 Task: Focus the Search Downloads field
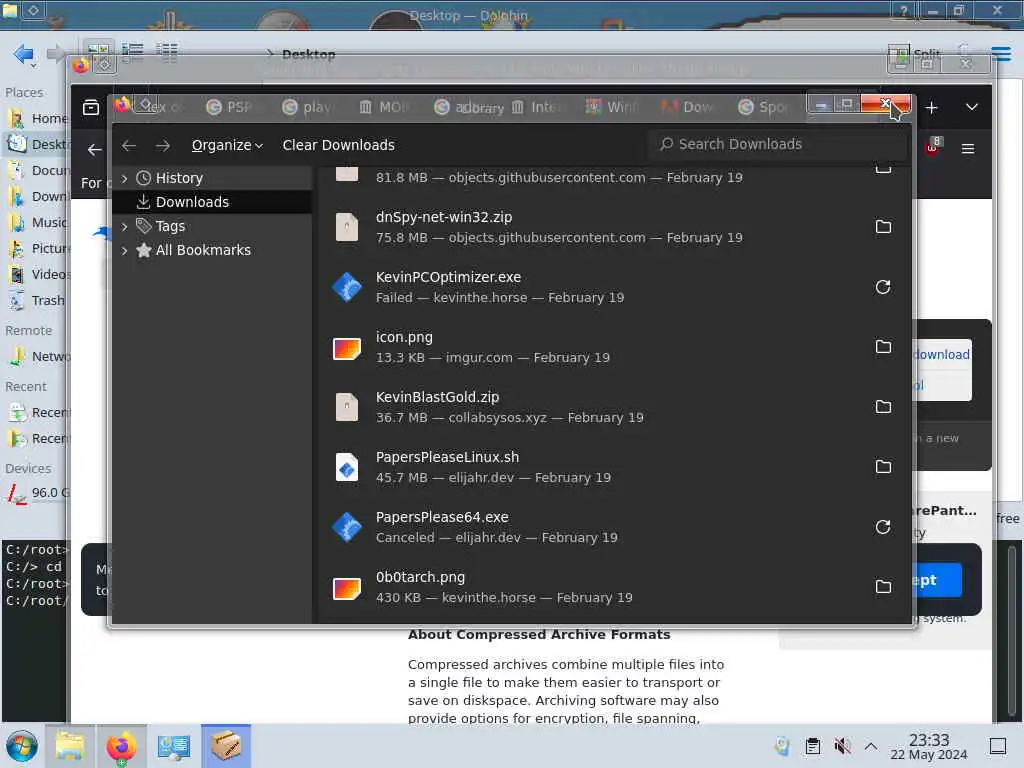(x=777, y=144)
